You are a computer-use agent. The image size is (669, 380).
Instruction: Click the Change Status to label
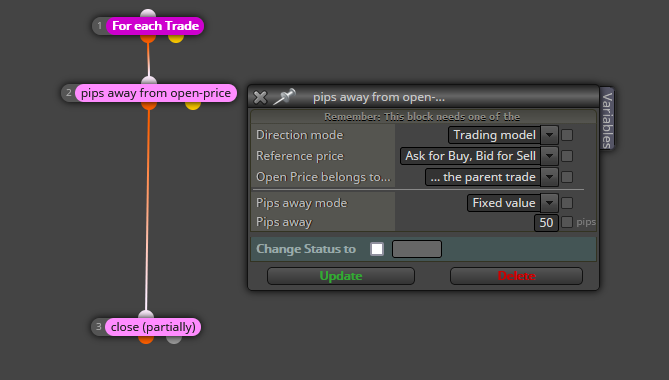[x=306, y=249]
